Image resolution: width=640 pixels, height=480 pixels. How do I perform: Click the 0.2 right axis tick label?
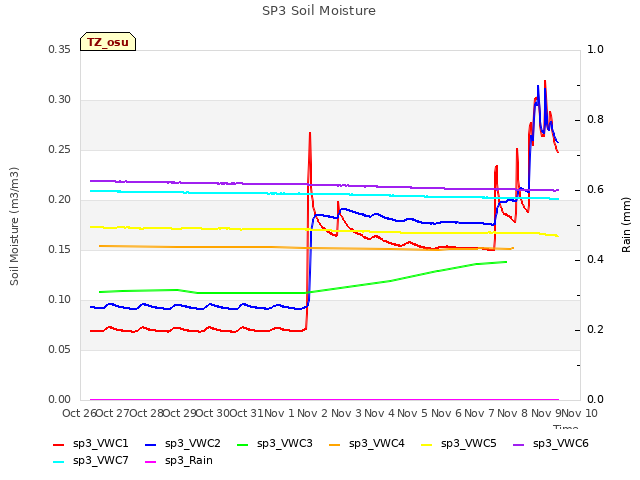click(x=595, y=330)
